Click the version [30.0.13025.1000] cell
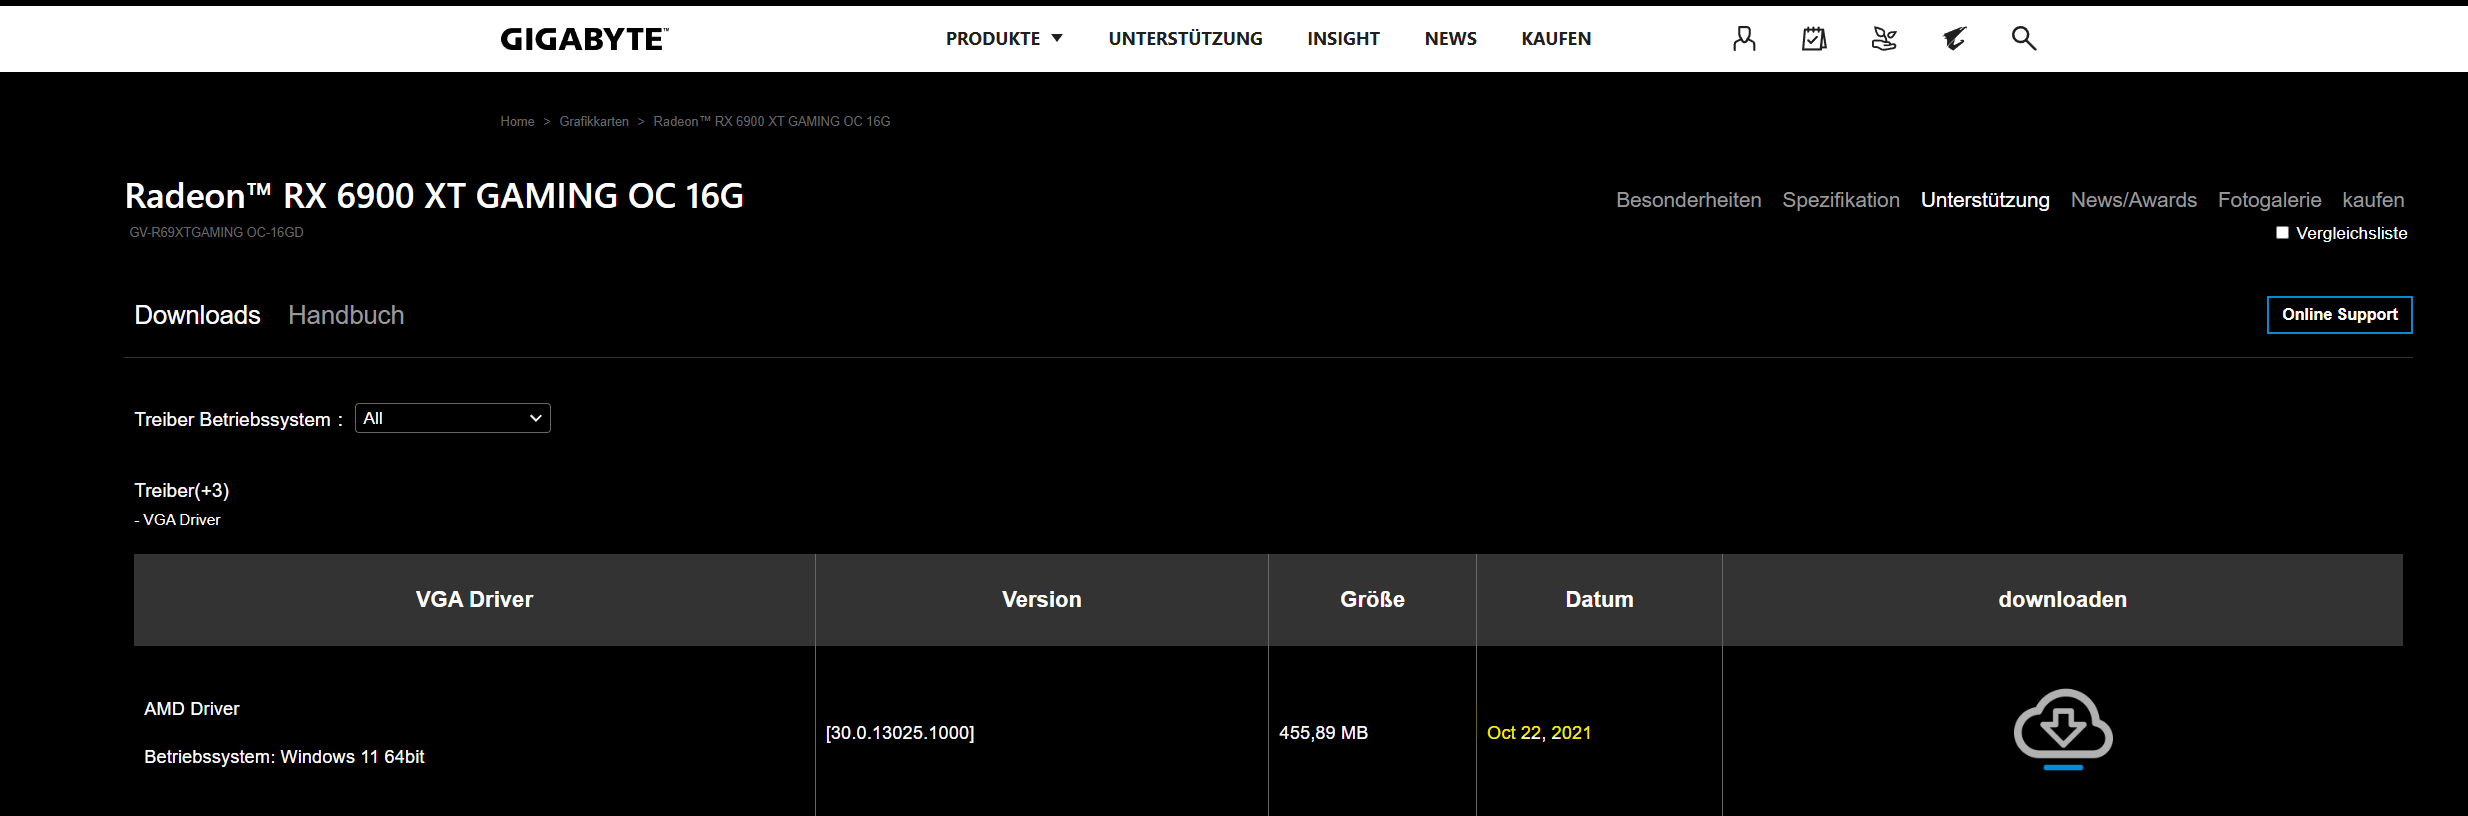The width and height of the screenshot is (2468, 816). [899, 733]
